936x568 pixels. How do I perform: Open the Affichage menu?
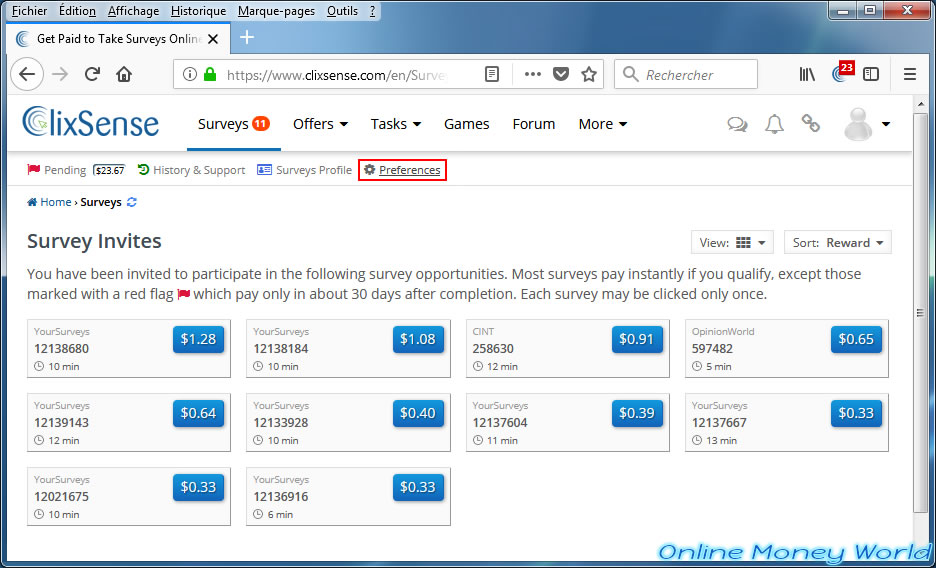pos(133,11)
